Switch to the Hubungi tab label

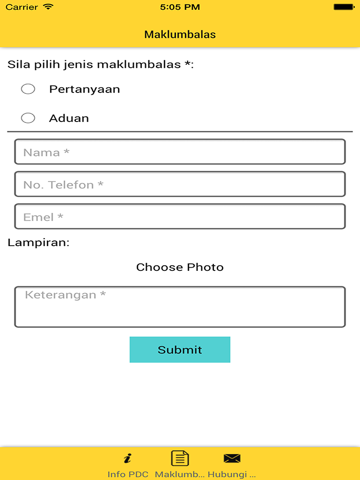[x=232, y=474]
